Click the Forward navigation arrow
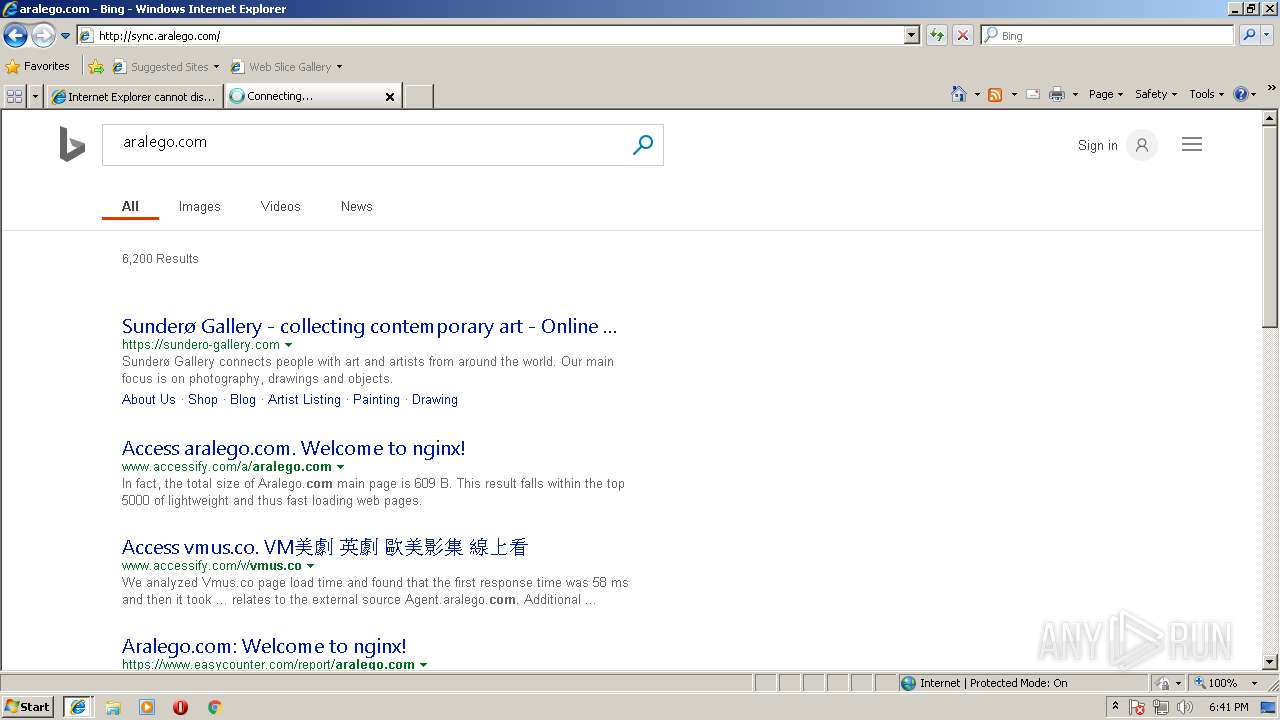The height and width of the screenshot is (720, 1280). pos(43,36)
